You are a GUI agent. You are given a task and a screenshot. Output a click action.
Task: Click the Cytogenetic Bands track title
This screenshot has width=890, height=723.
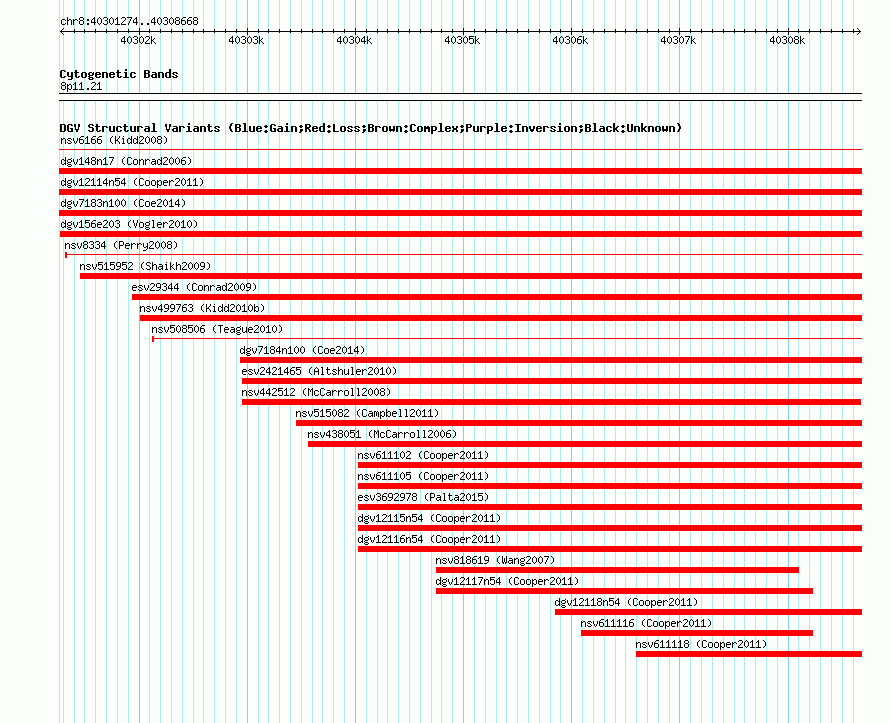pos(119,74)
